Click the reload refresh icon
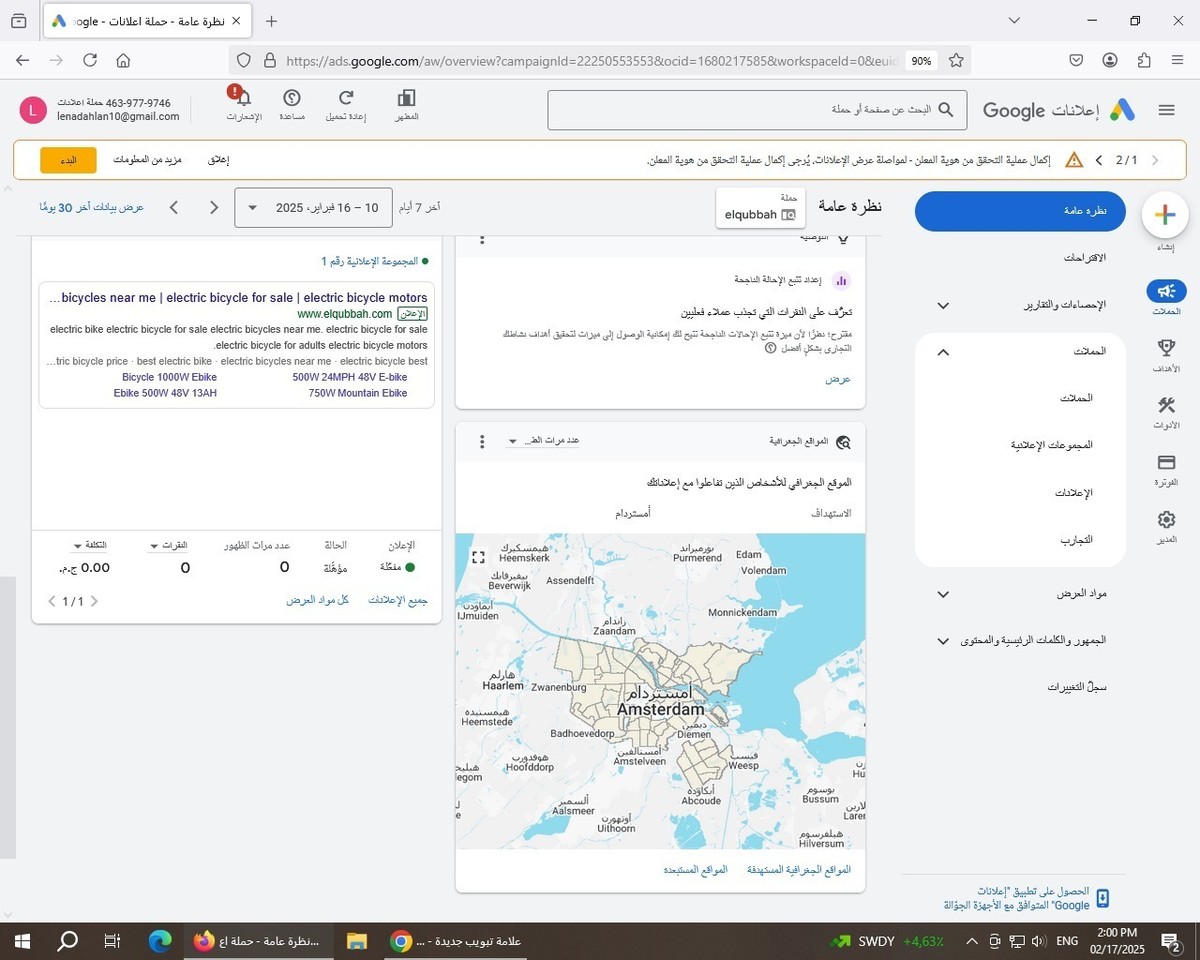 [346, 98]
